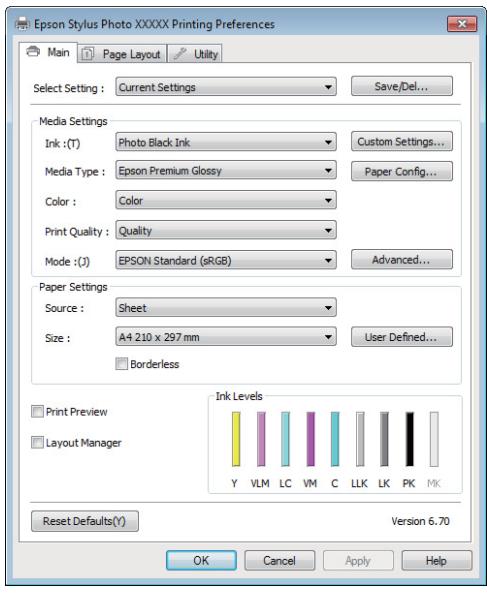Expand the Mode dropdown EPSON Standard (sRGB)
The image size is (487, 593).
(226, 260)
